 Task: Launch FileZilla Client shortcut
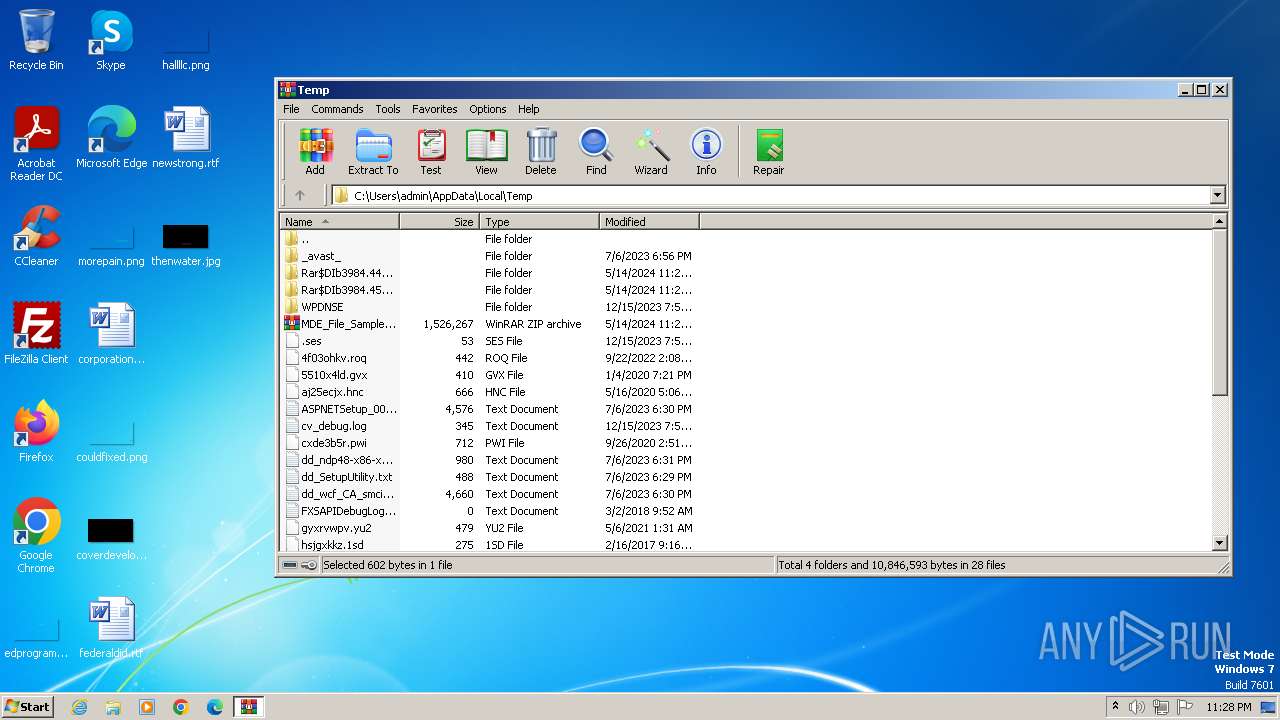[x=36, y=334]
